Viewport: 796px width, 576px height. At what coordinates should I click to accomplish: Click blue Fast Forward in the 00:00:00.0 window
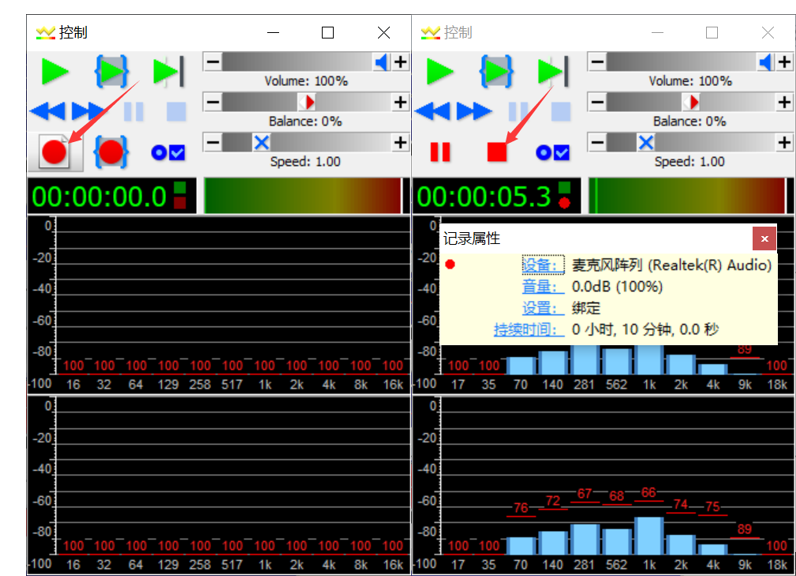point(88,111)
